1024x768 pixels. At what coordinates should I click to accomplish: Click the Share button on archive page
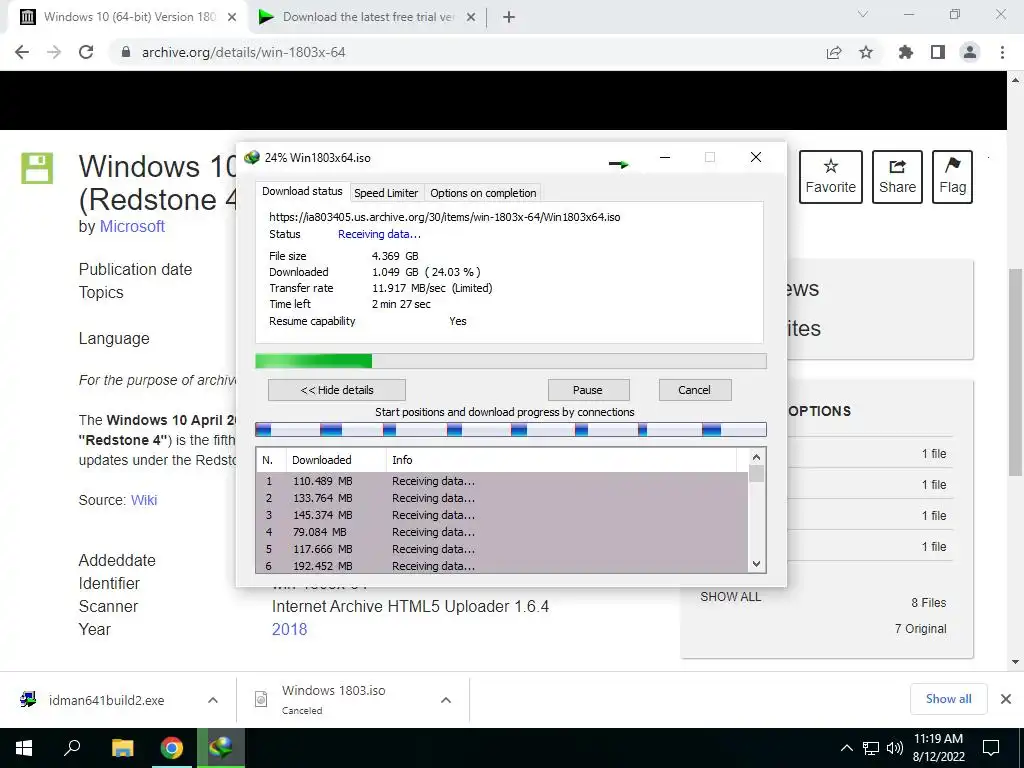pos(897,177)
